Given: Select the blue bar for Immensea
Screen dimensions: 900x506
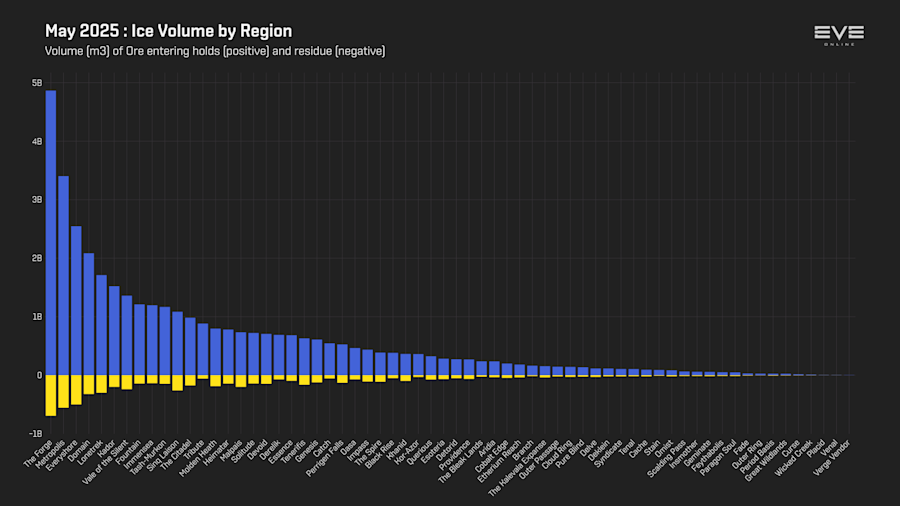Looking at the screenshot, I should 152,340.
